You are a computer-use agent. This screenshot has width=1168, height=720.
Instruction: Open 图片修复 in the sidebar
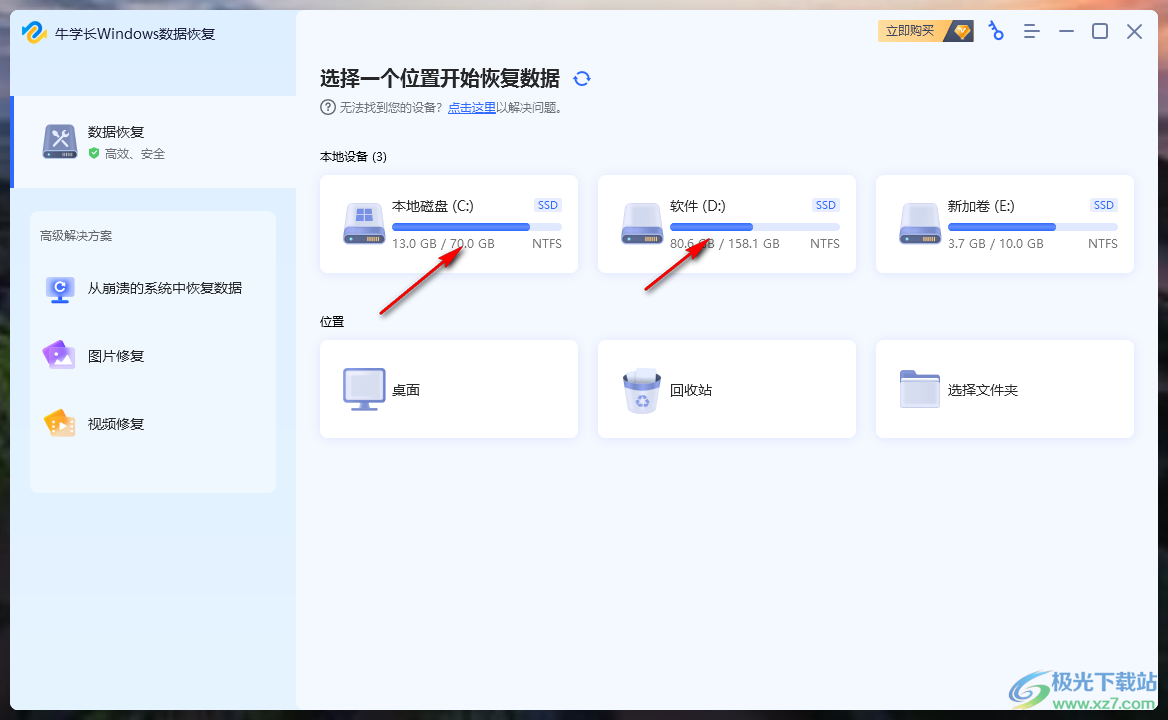click(x=153, y=356)
